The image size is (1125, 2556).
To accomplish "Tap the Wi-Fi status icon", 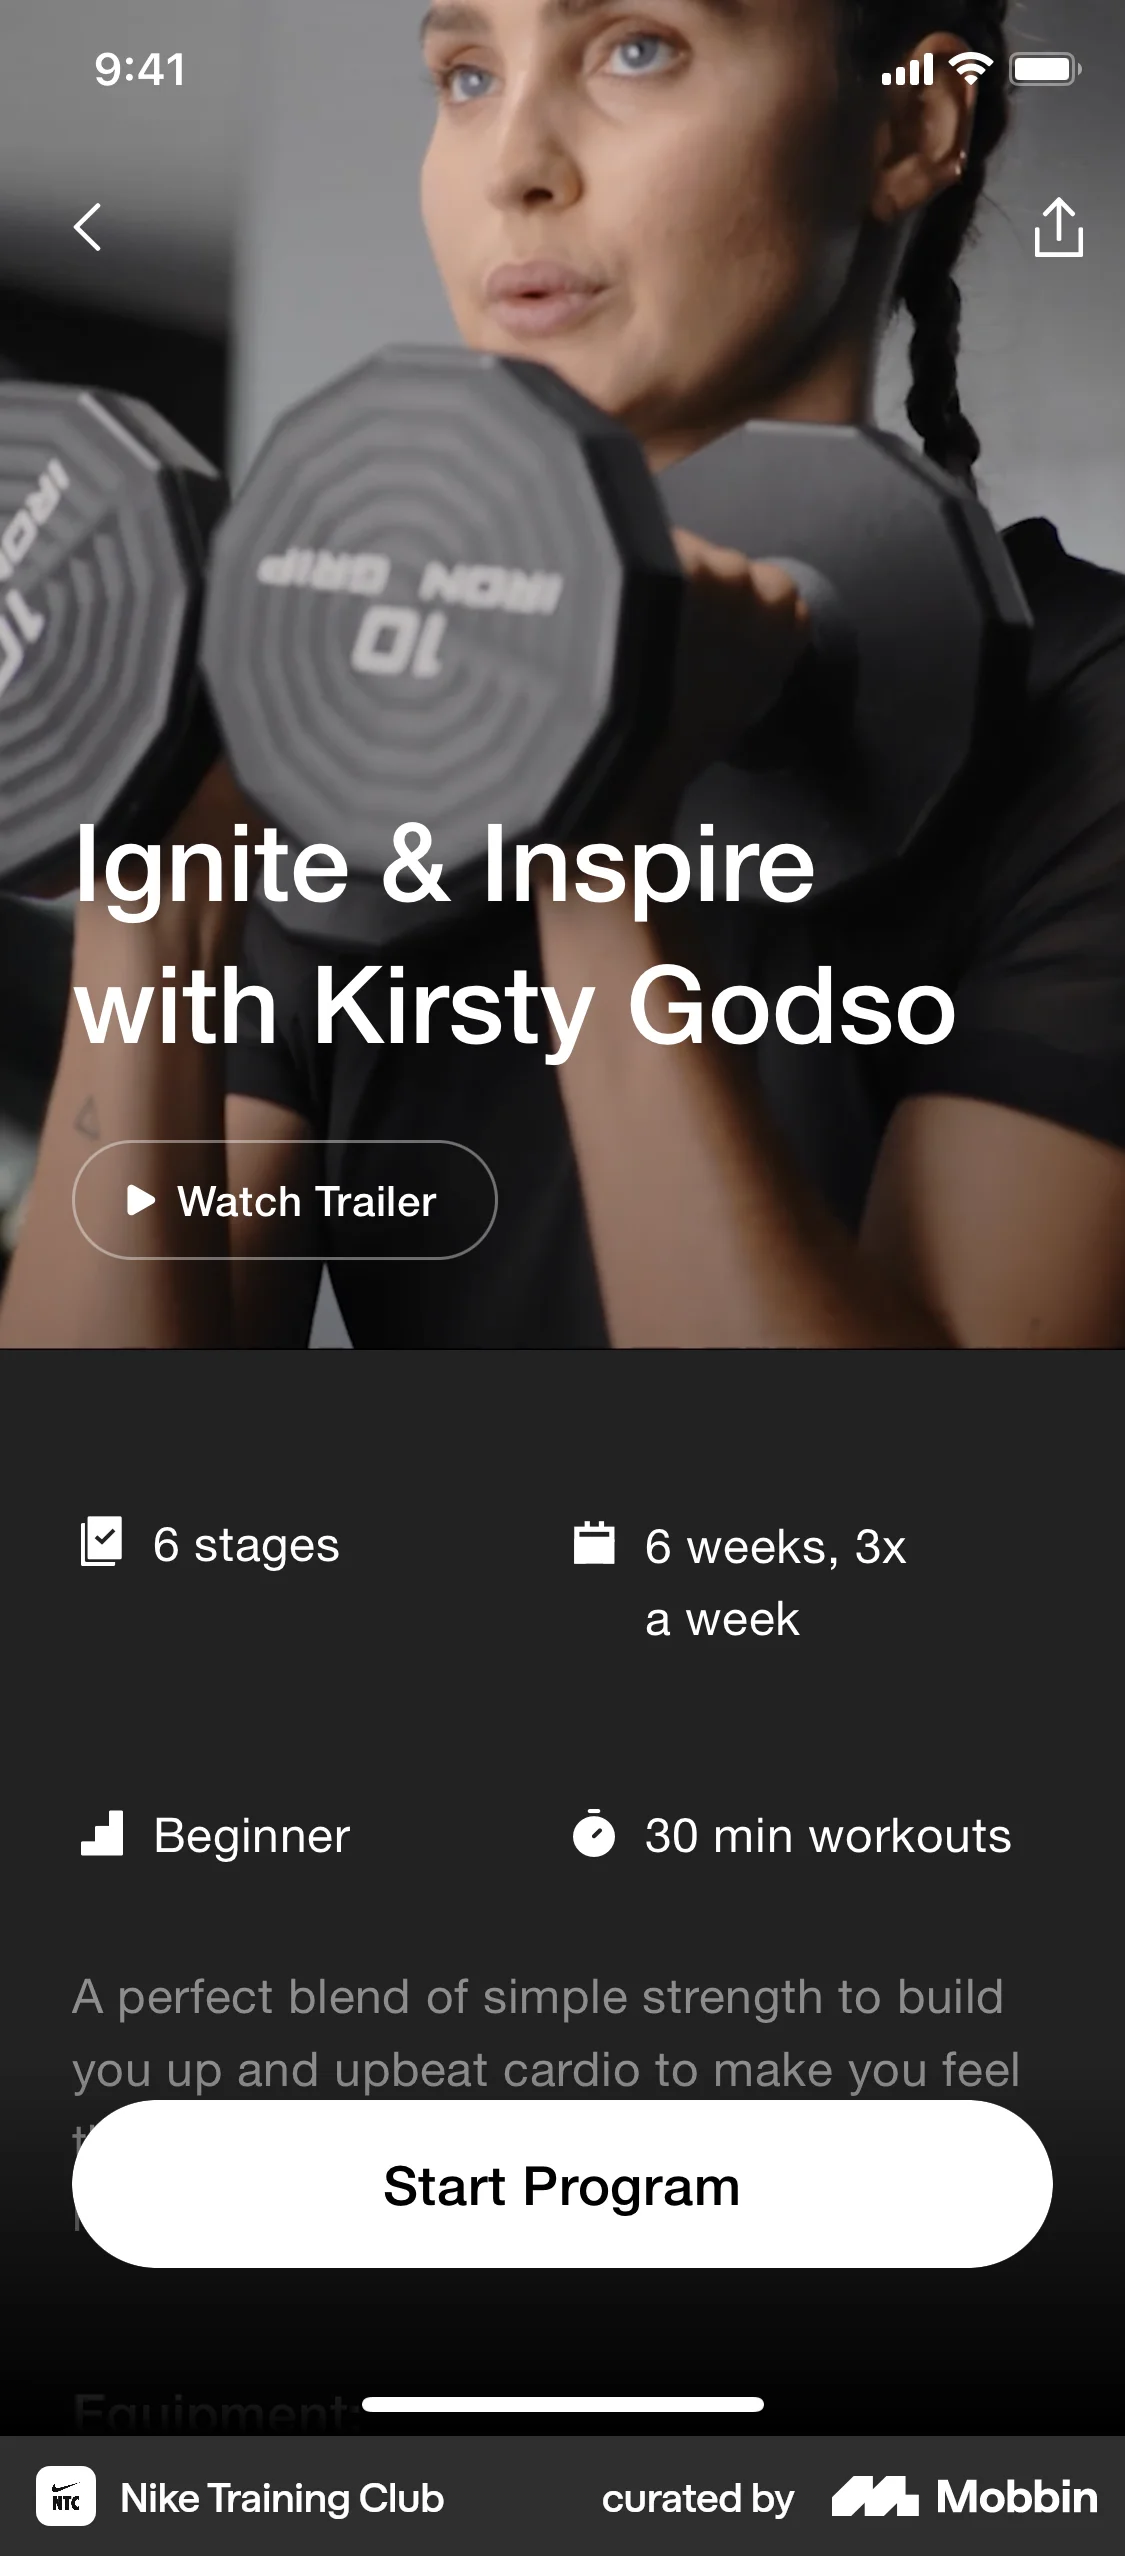I will pos(970,69).
